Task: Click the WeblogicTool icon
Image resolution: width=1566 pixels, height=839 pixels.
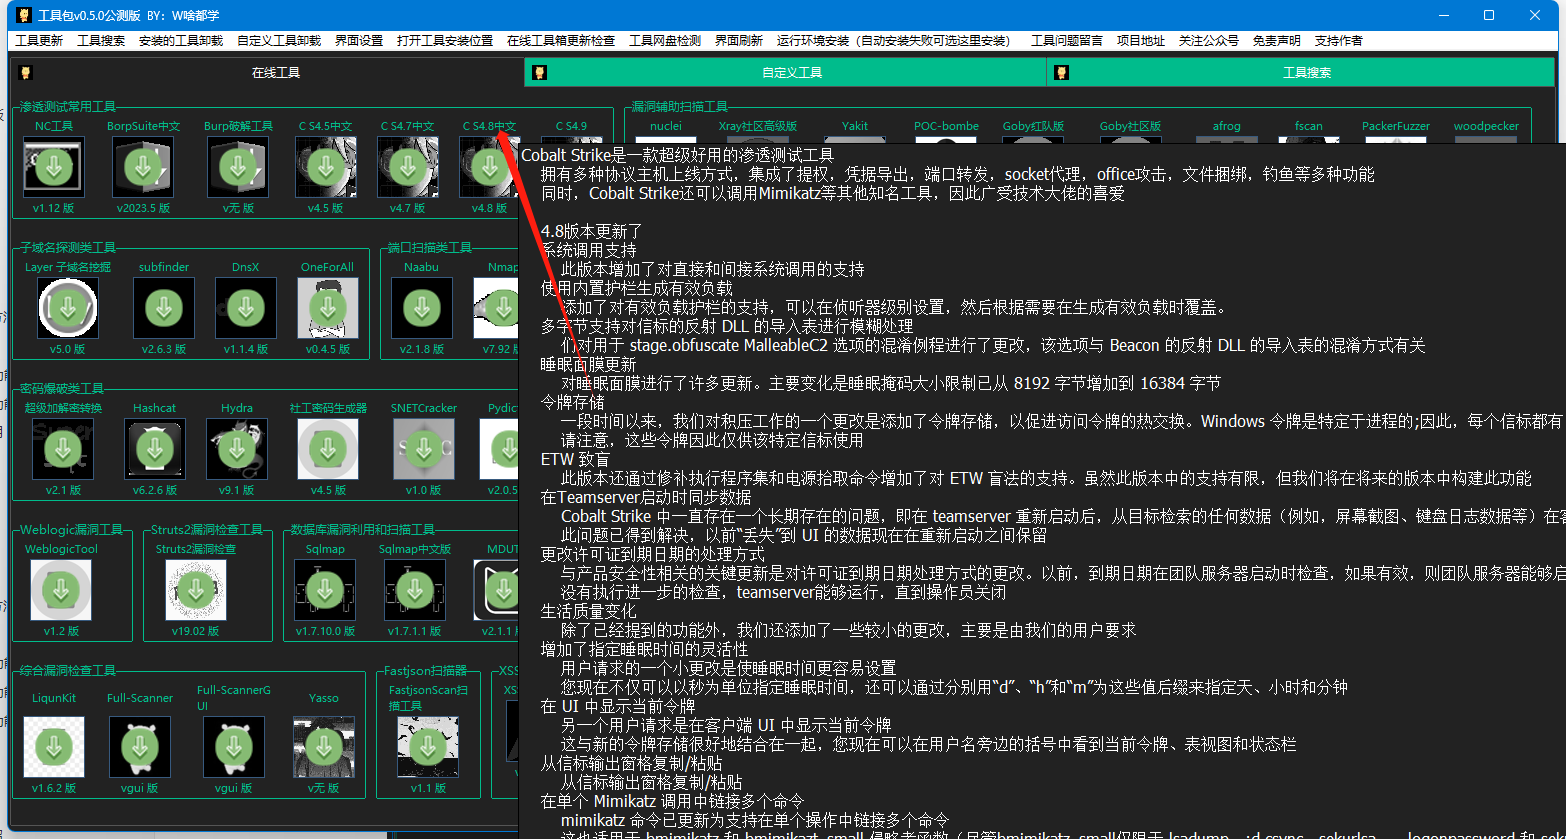Action: click(x=61, y=590)
